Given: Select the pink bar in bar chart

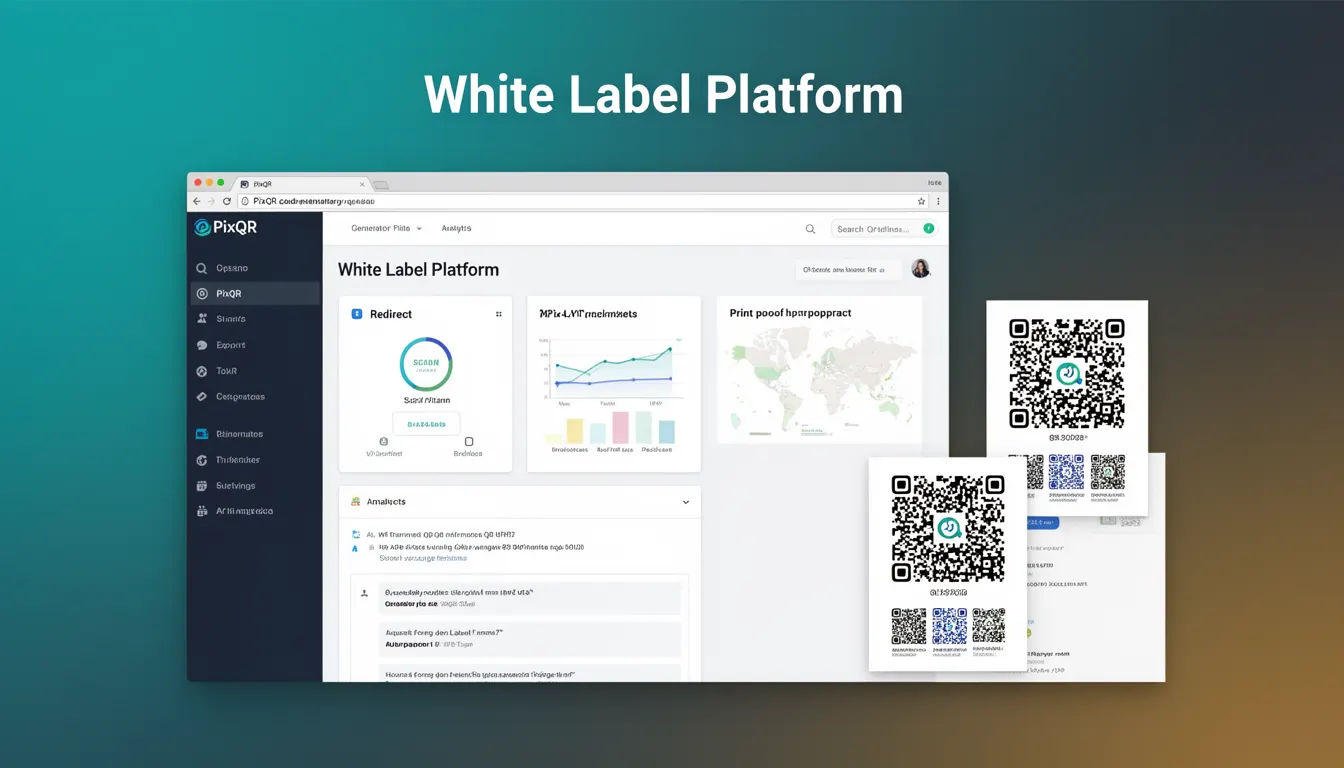Looking at the screenshot, I should click(x=620, y=427).
